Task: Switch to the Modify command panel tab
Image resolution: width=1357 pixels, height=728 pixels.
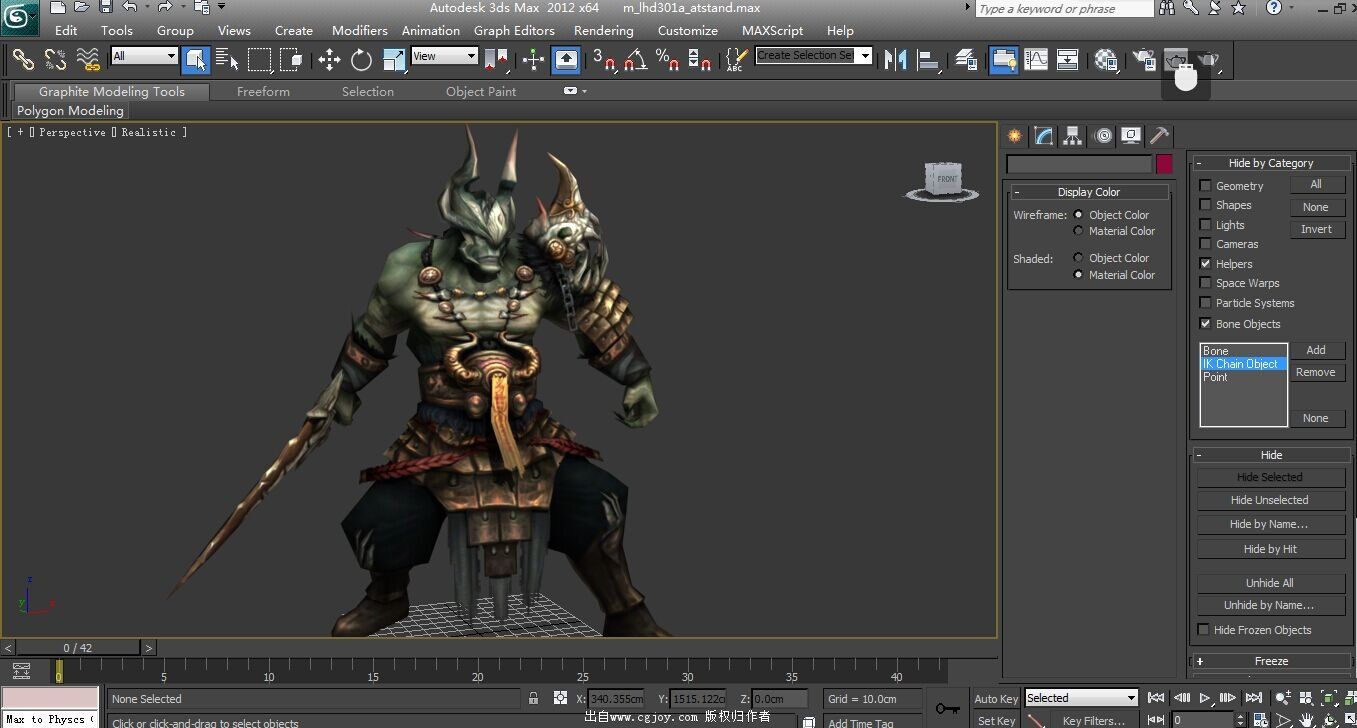Action: 1044,136
